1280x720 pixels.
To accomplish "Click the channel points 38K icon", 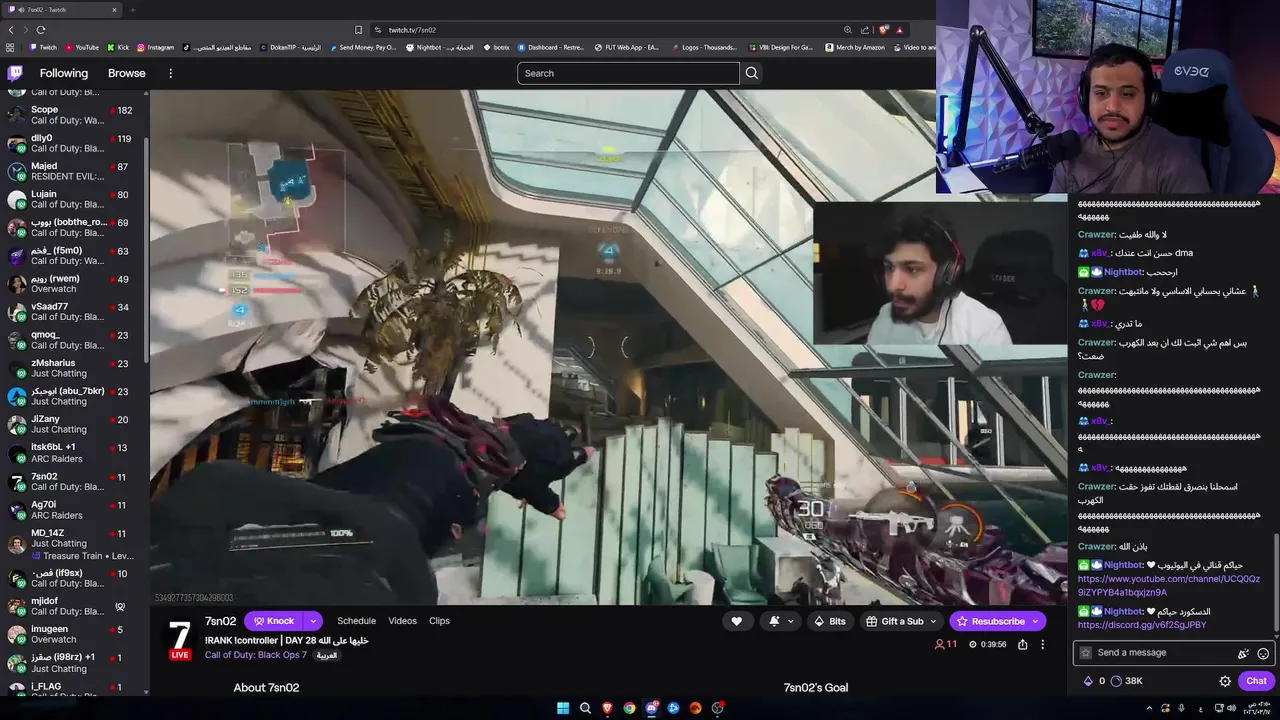I will click(1116, 681).
